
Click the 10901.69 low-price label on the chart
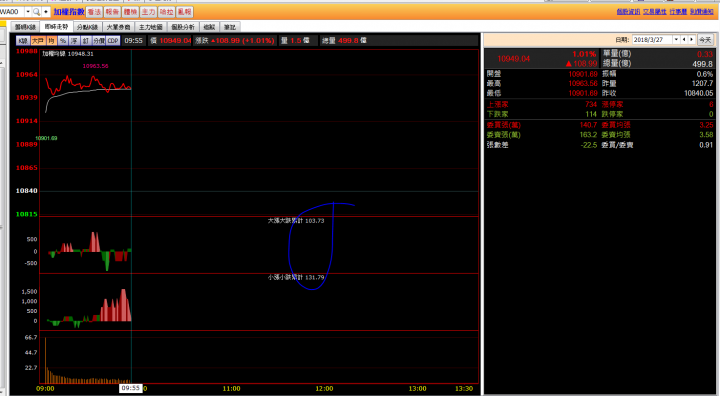click(x=46, y=138)
